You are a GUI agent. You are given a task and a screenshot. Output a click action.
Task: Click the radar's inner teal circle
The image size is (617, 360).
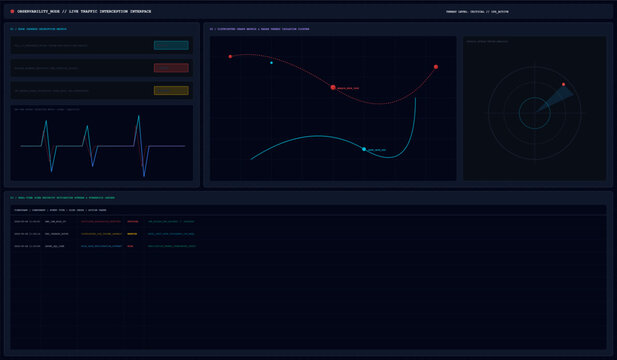coord(534,113)
